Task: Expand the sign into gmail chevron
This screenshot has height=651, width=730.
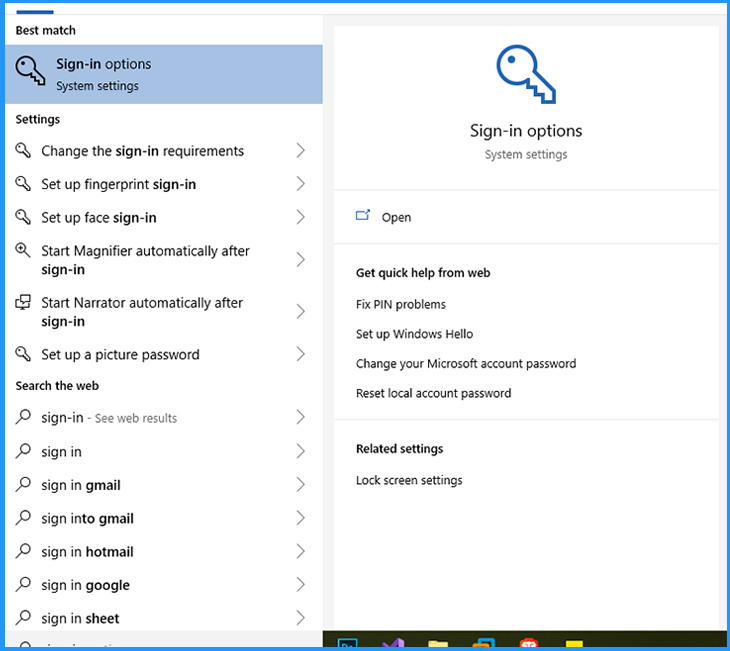Action: tap(301, 518)
